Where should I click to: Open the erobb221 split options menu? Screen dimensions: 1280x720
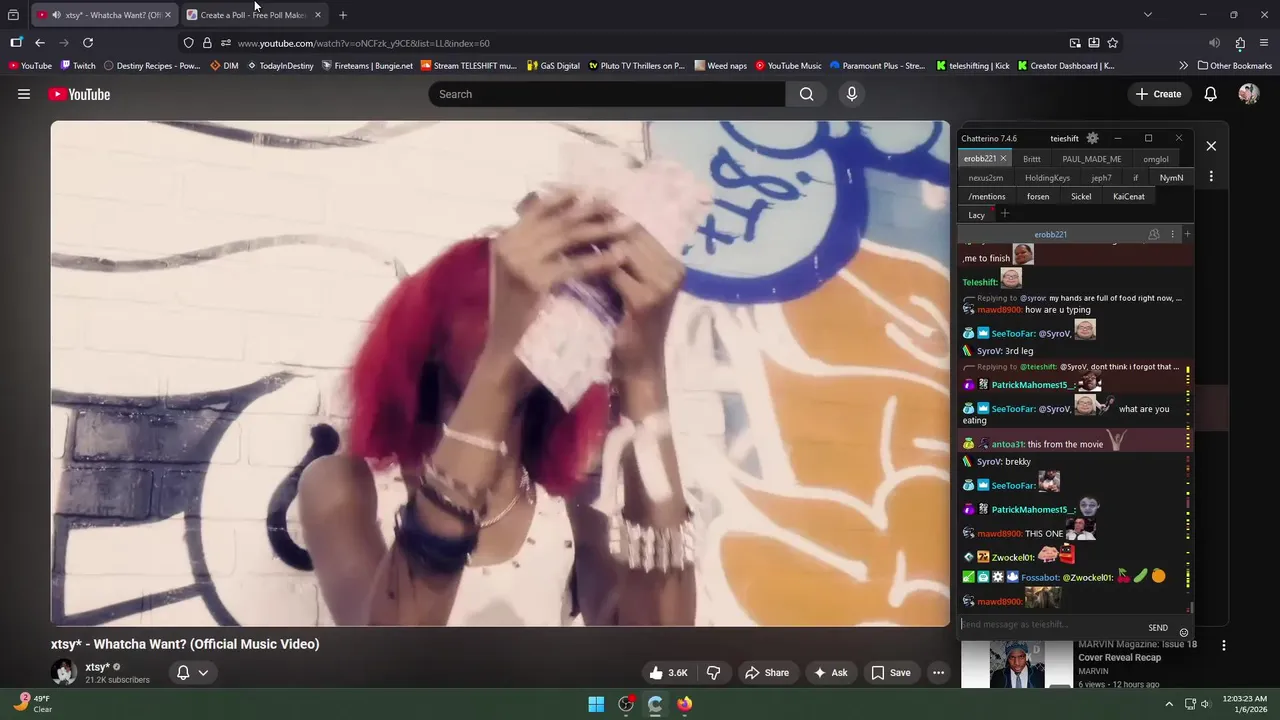point(1172,234)
